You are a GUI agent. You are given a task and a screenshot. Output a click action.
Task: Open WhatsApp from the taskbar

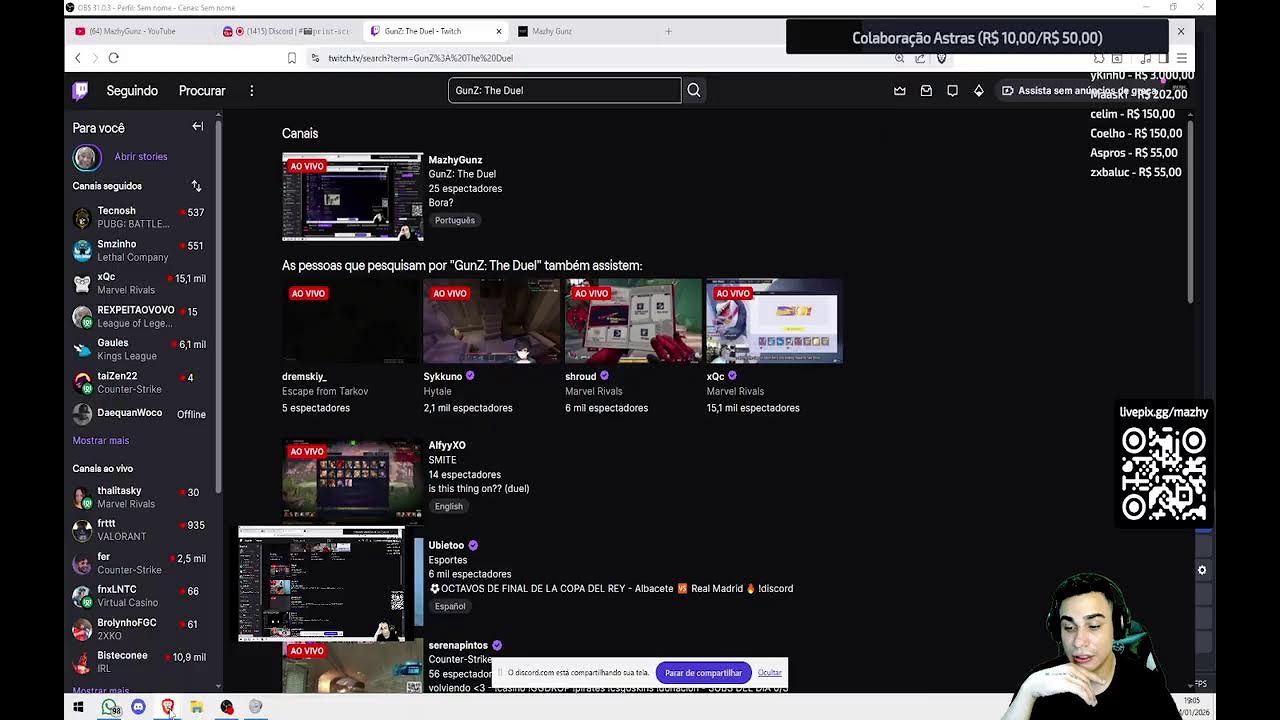click(109, 707)
